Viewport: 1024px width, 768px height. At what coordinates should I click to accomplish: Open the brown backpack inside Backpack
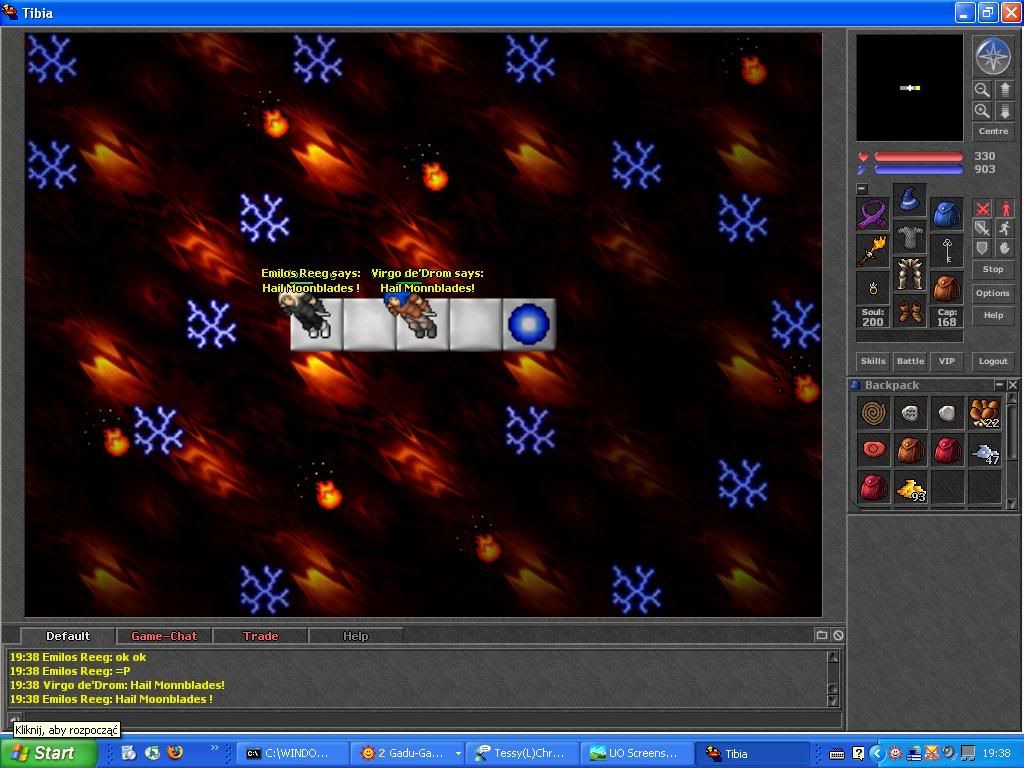[x=910, y=451]
